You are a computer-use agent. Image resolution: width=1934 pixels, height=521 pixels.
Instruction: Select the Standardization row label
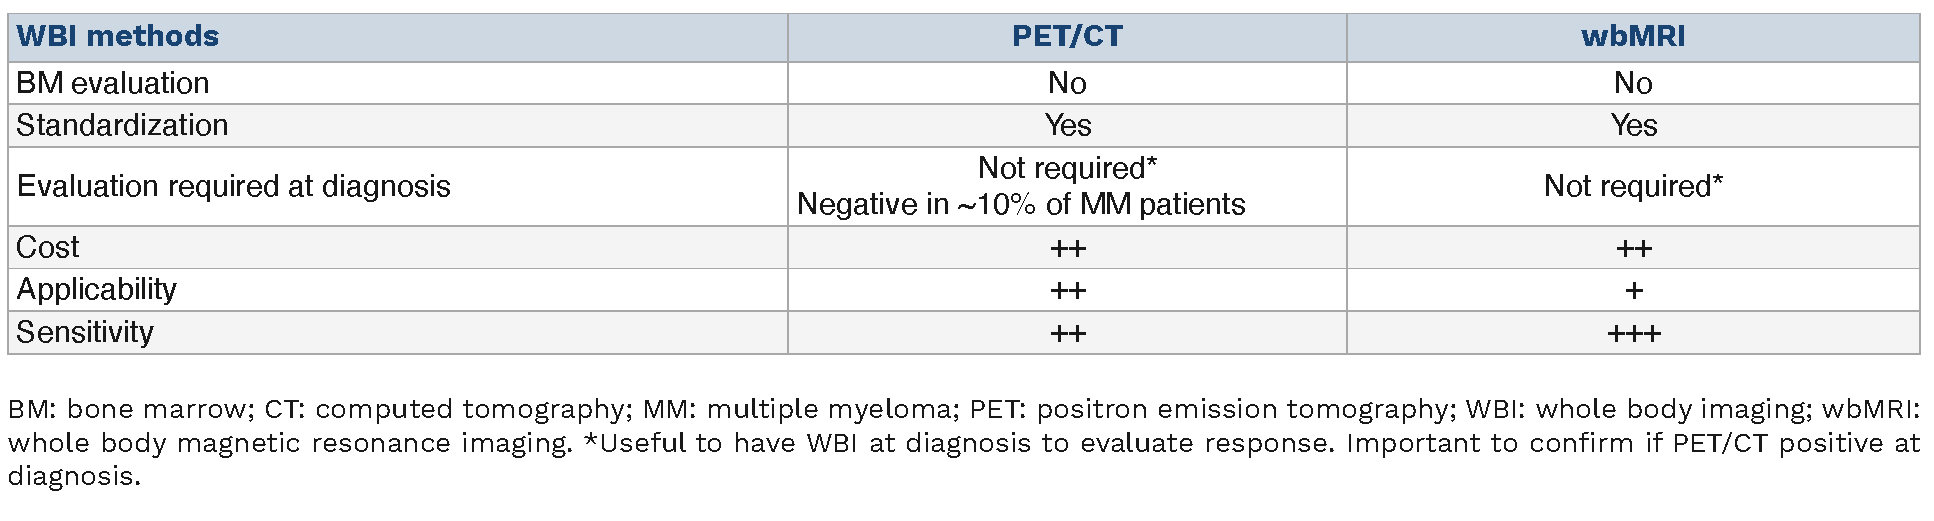tap(122, 125)
